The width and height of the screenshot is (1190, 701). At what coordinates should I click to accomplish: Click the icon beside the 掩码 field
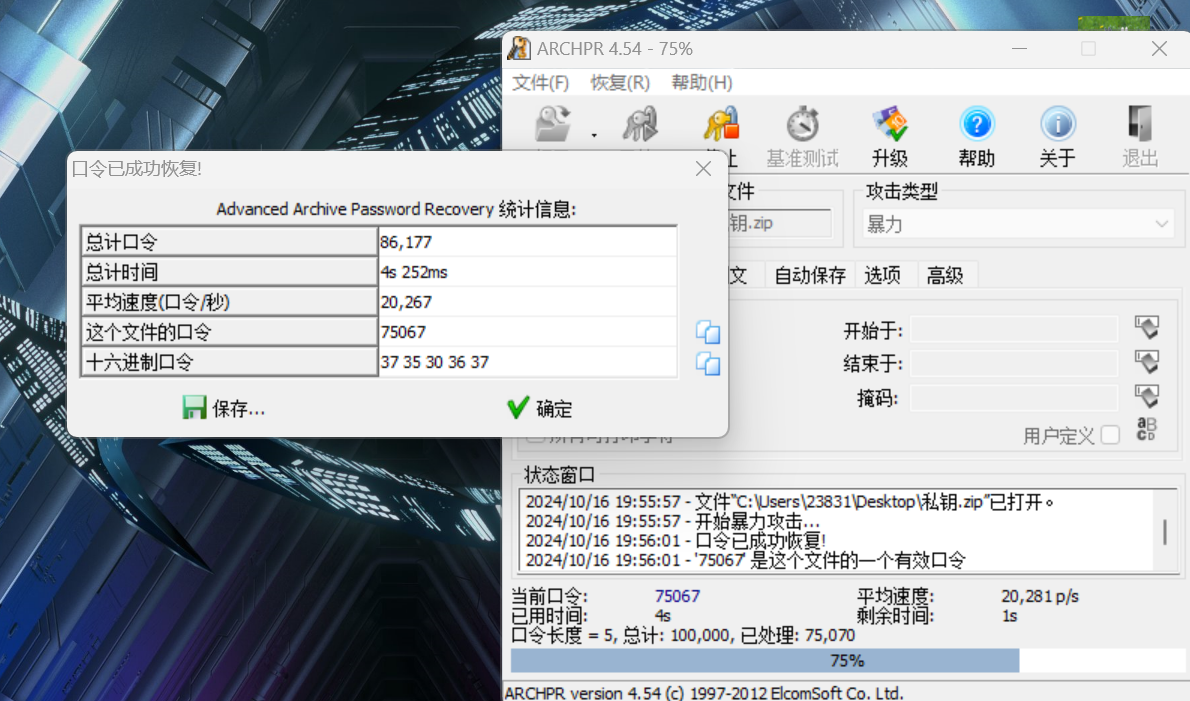1147,396
